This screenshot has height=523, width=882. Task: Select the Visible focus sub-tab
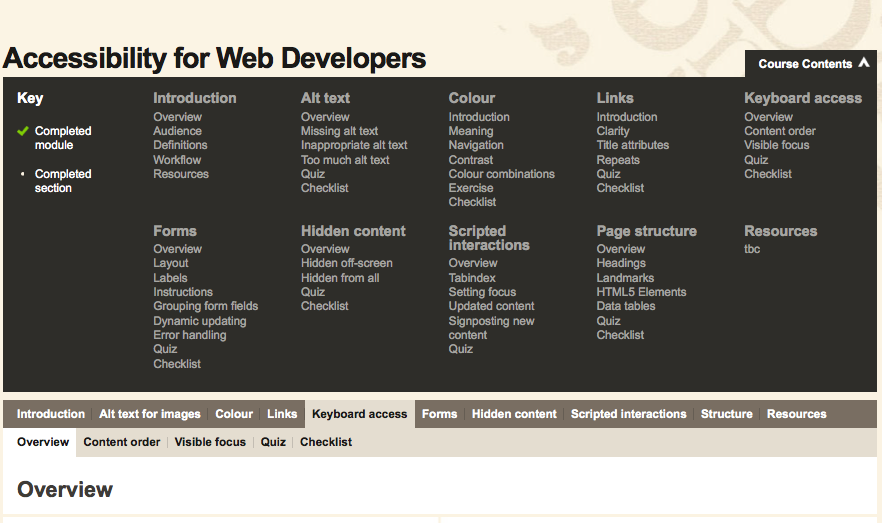coord(210,442)
